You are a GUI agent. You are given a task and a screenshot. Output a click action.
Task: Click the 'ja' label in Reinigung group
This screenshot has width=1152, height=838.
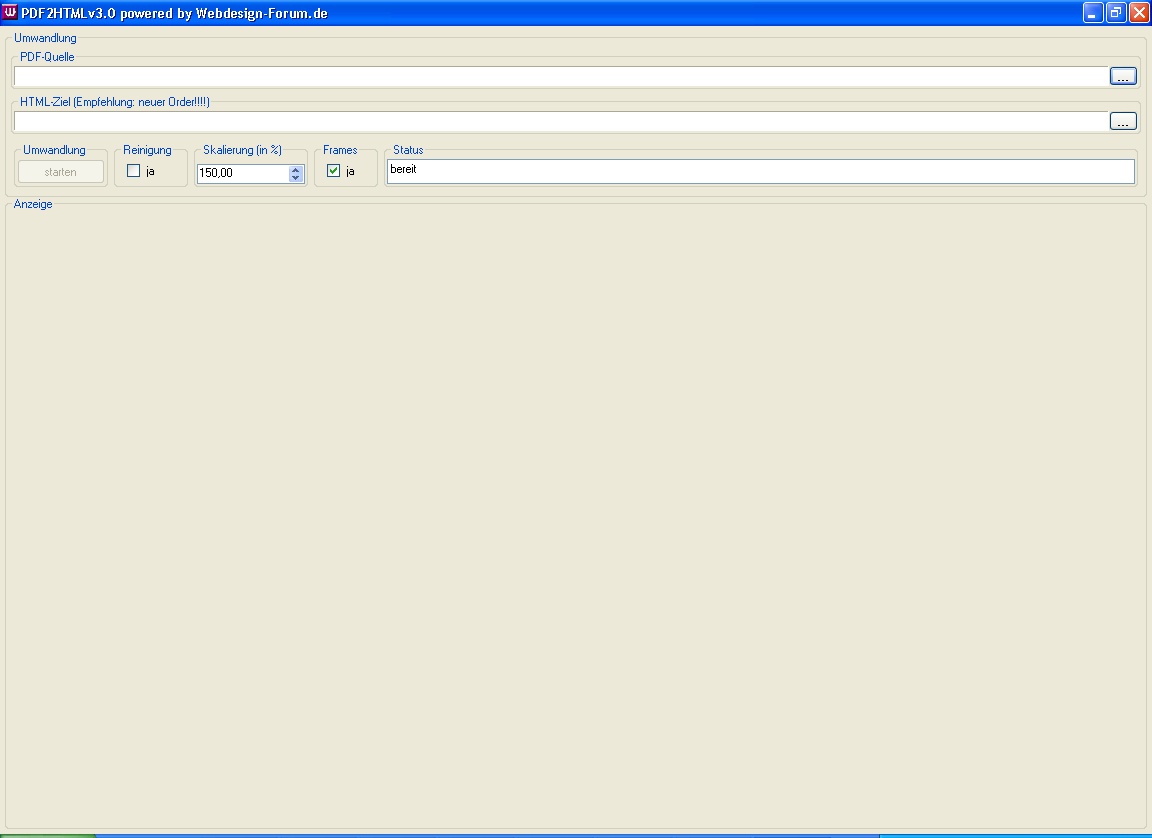click(150, 171)
